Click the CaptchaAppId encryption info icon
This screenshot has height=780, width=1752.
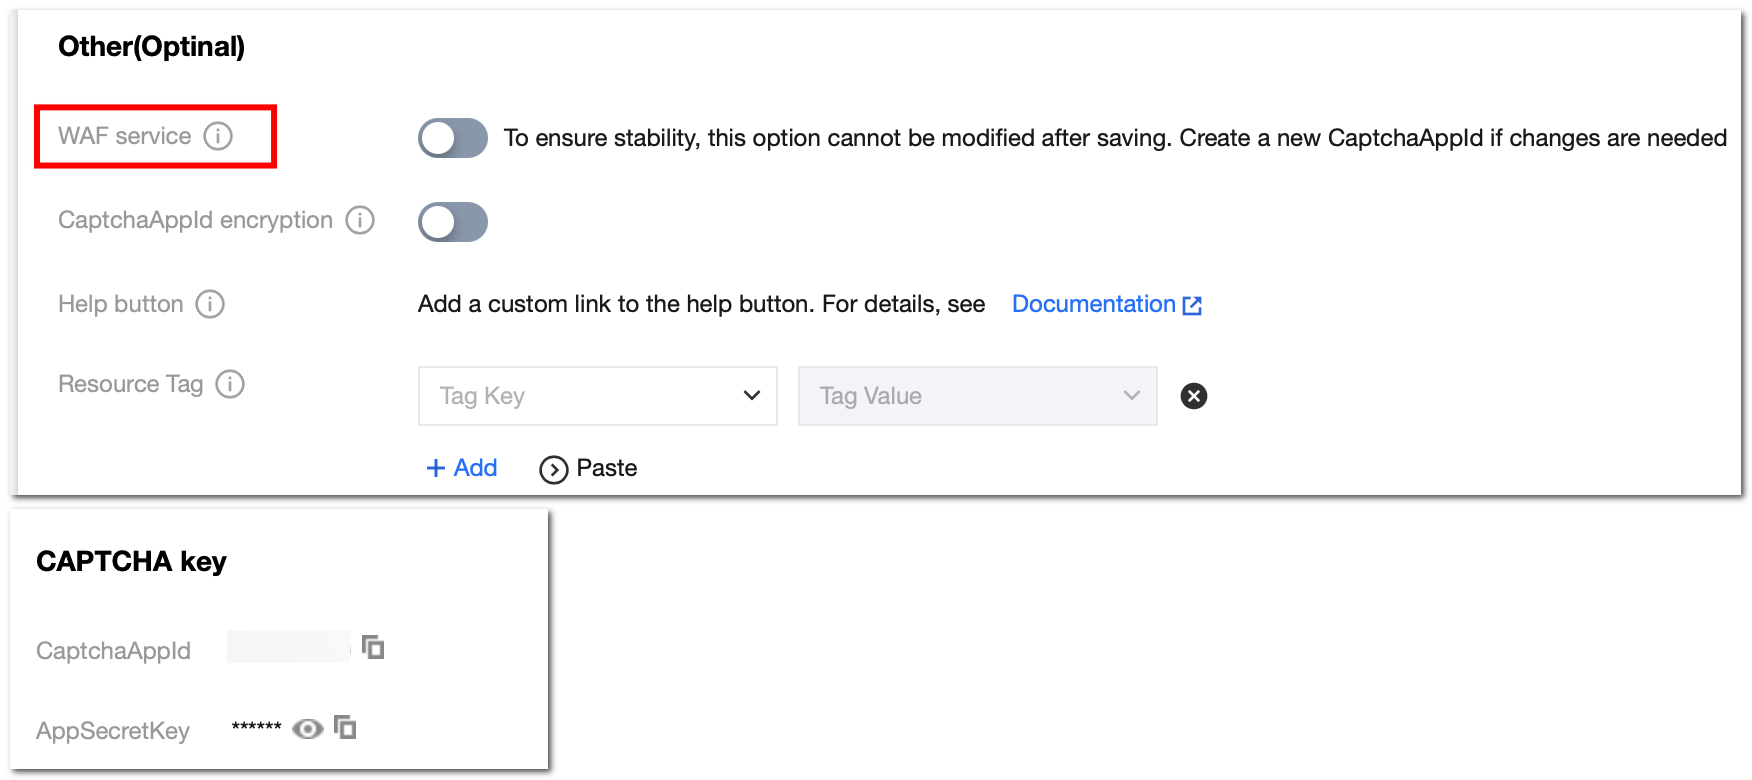360,220
